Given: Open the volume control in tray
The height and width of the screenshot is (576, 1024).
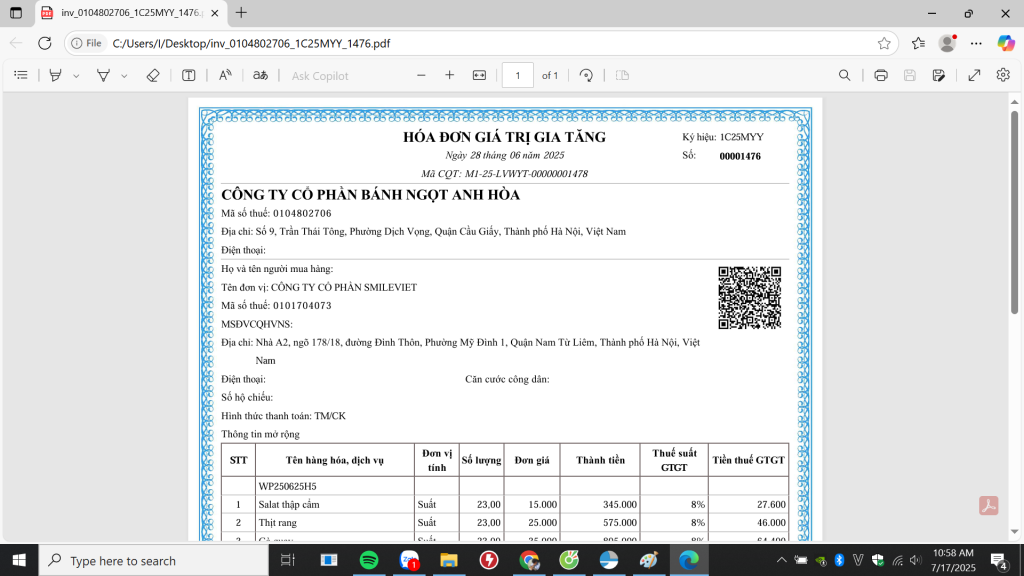Looking at the screenshot, I should pos(916,560).
